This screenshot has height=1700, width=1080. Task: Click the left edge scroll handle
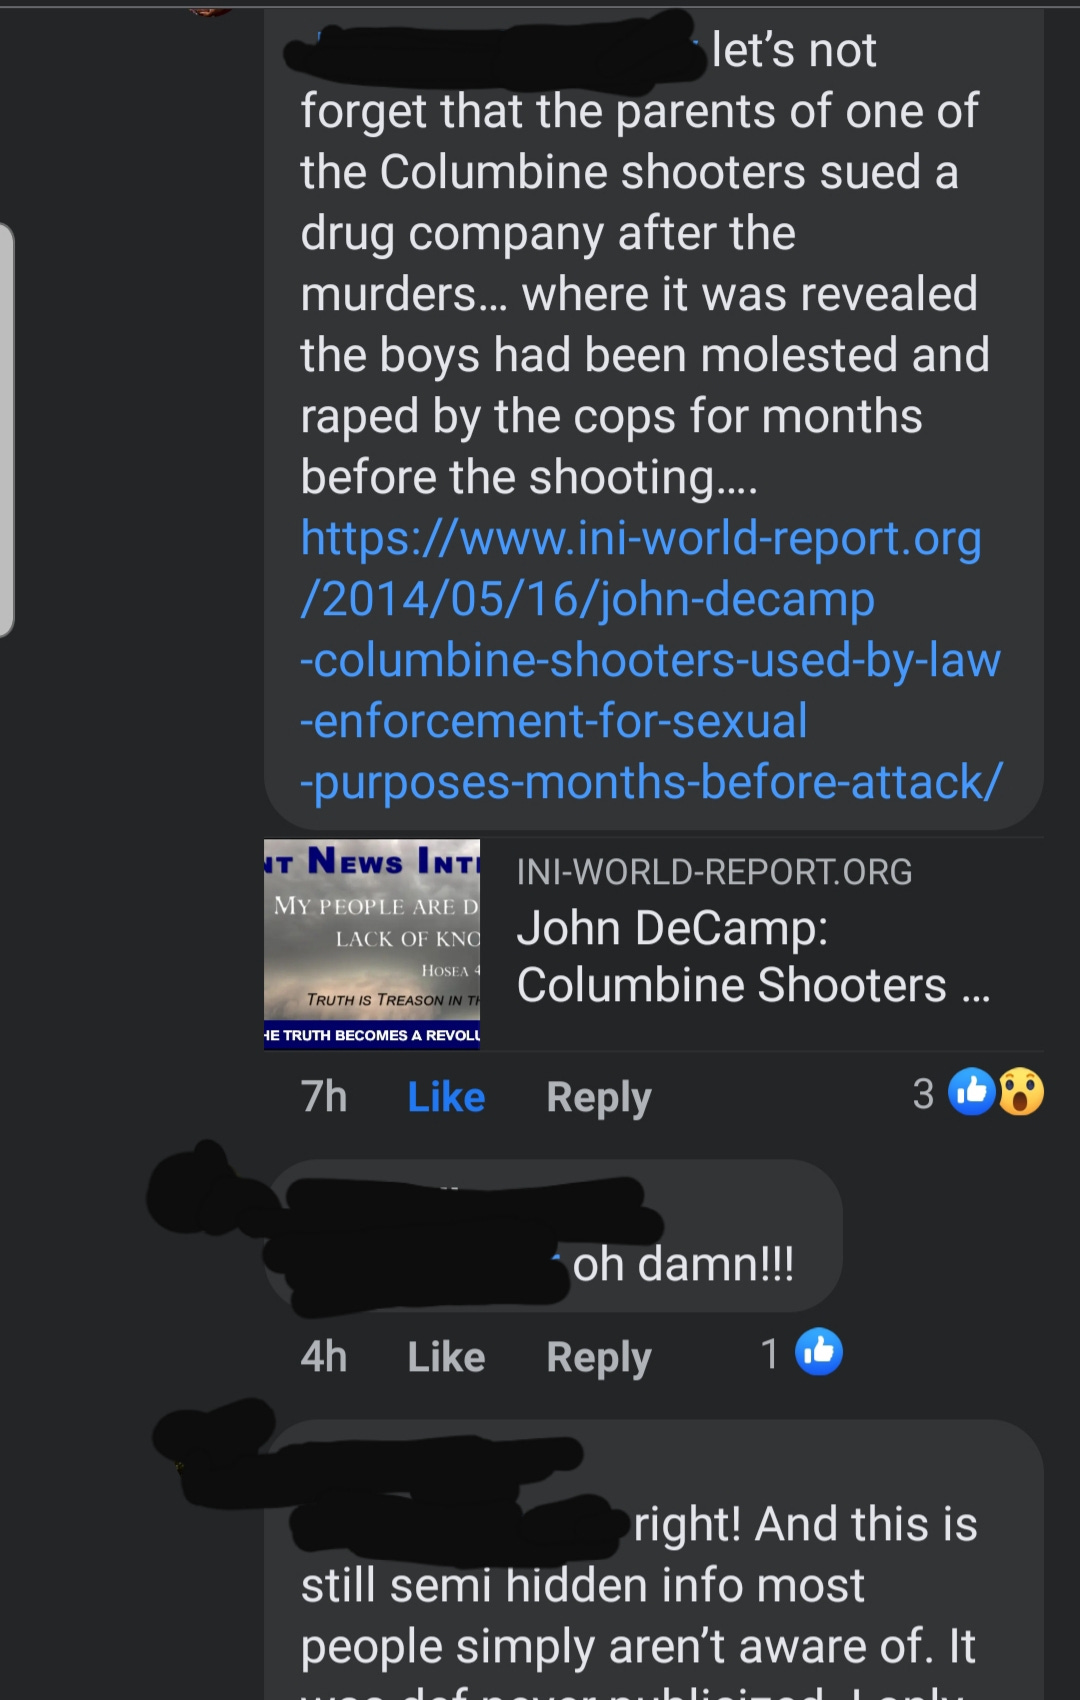[x=6, y=430]
